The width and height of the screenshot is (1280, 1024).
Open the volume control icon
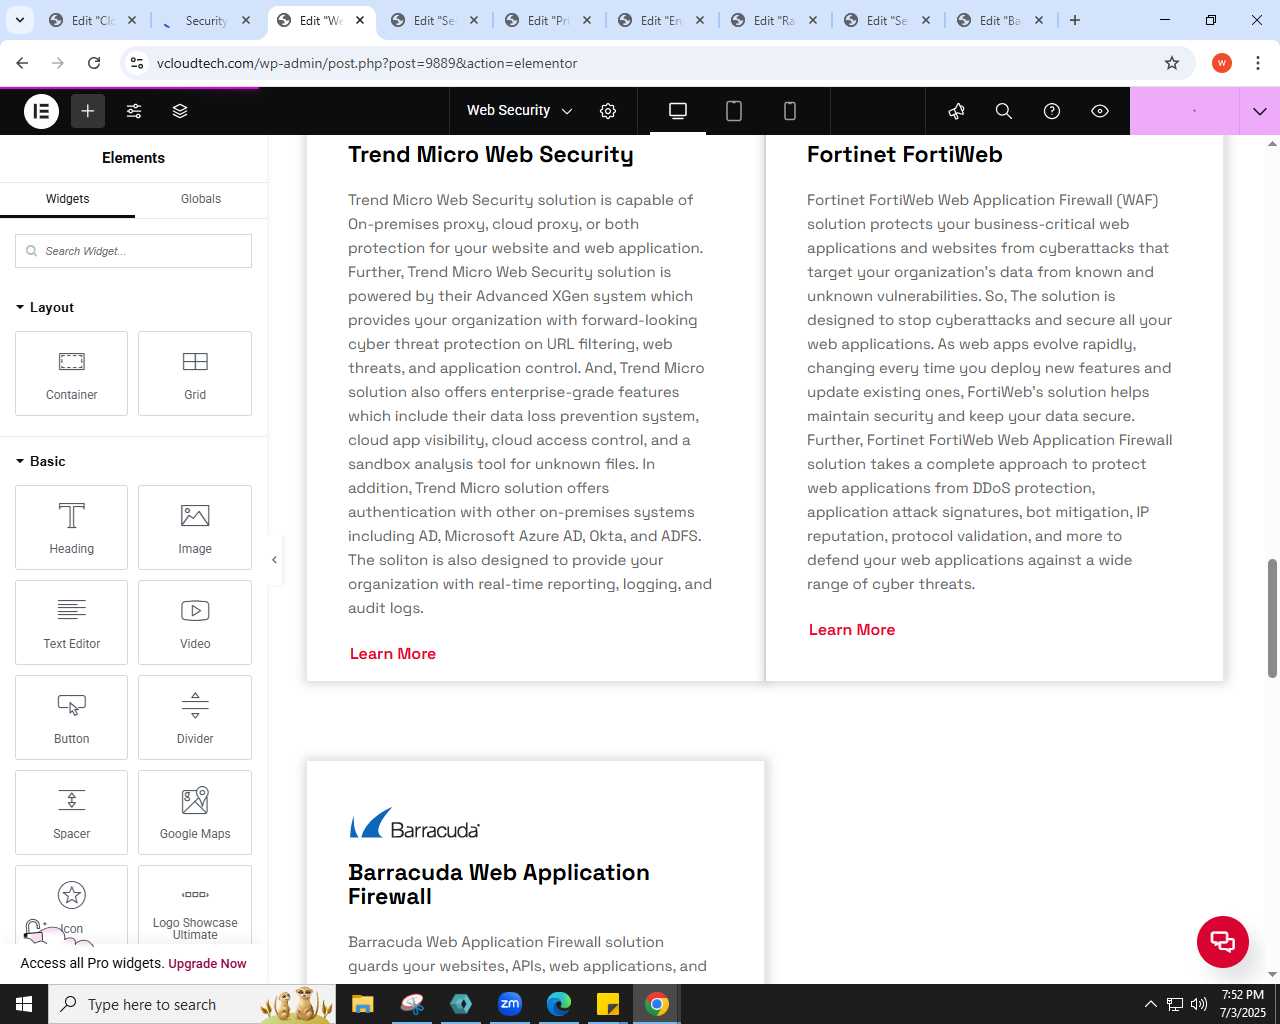tap(1199, 1004)
